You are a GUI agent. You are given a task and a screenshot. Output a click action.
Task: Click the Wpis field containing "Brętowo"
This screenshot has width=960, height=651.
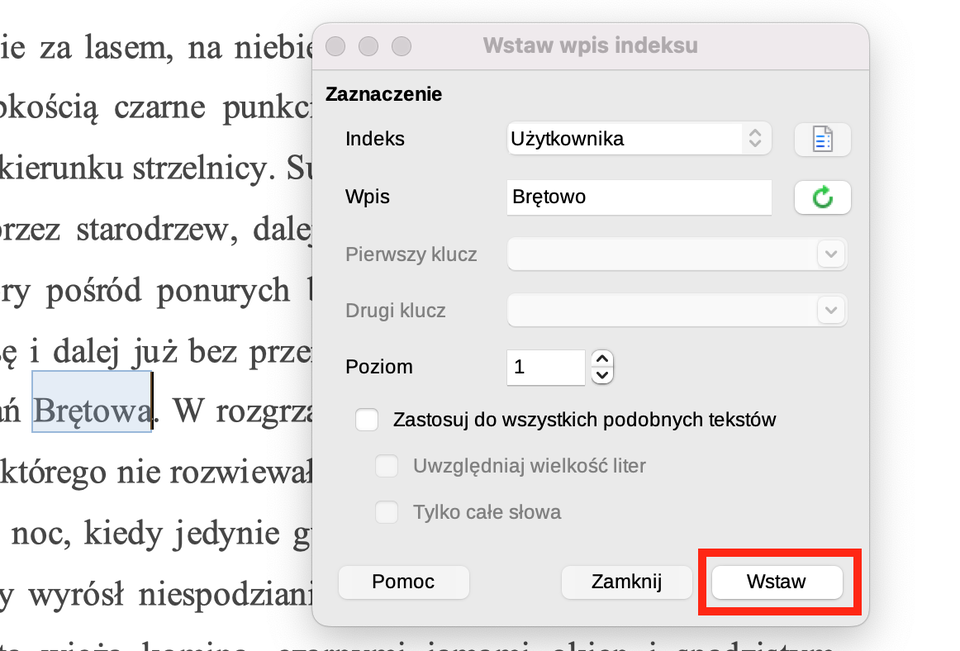[x=639, y=197]
